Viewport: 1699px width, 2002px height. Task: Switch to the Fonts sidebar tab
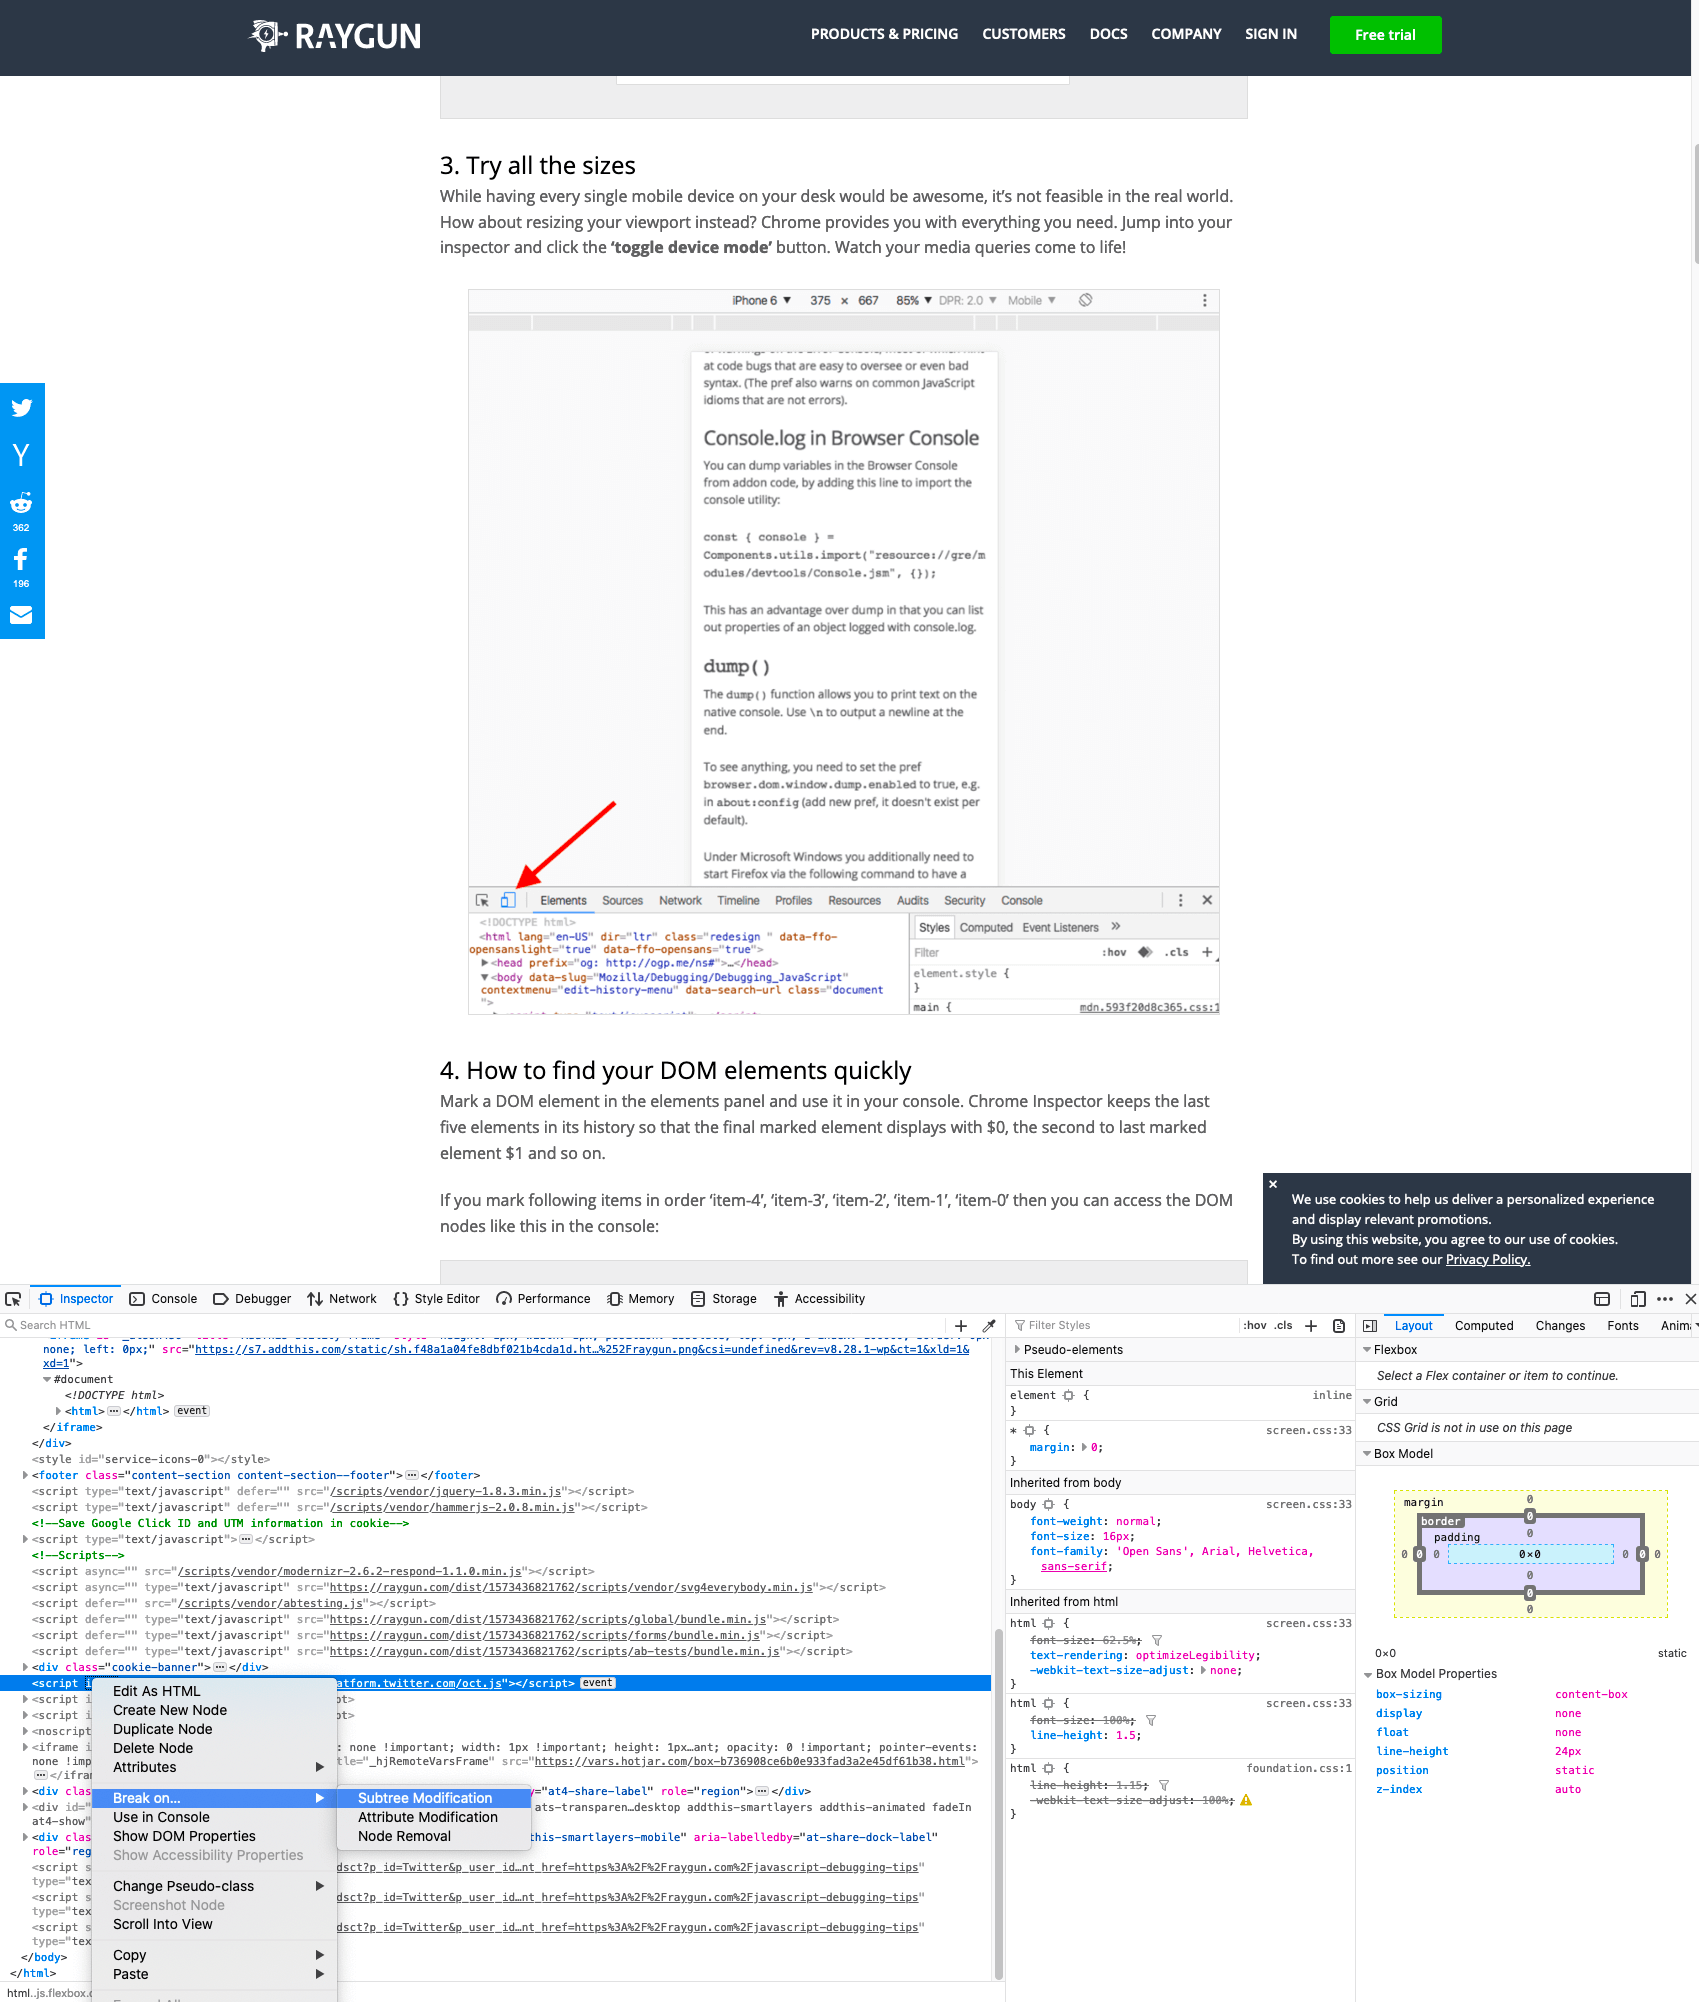[1623, 1326]
